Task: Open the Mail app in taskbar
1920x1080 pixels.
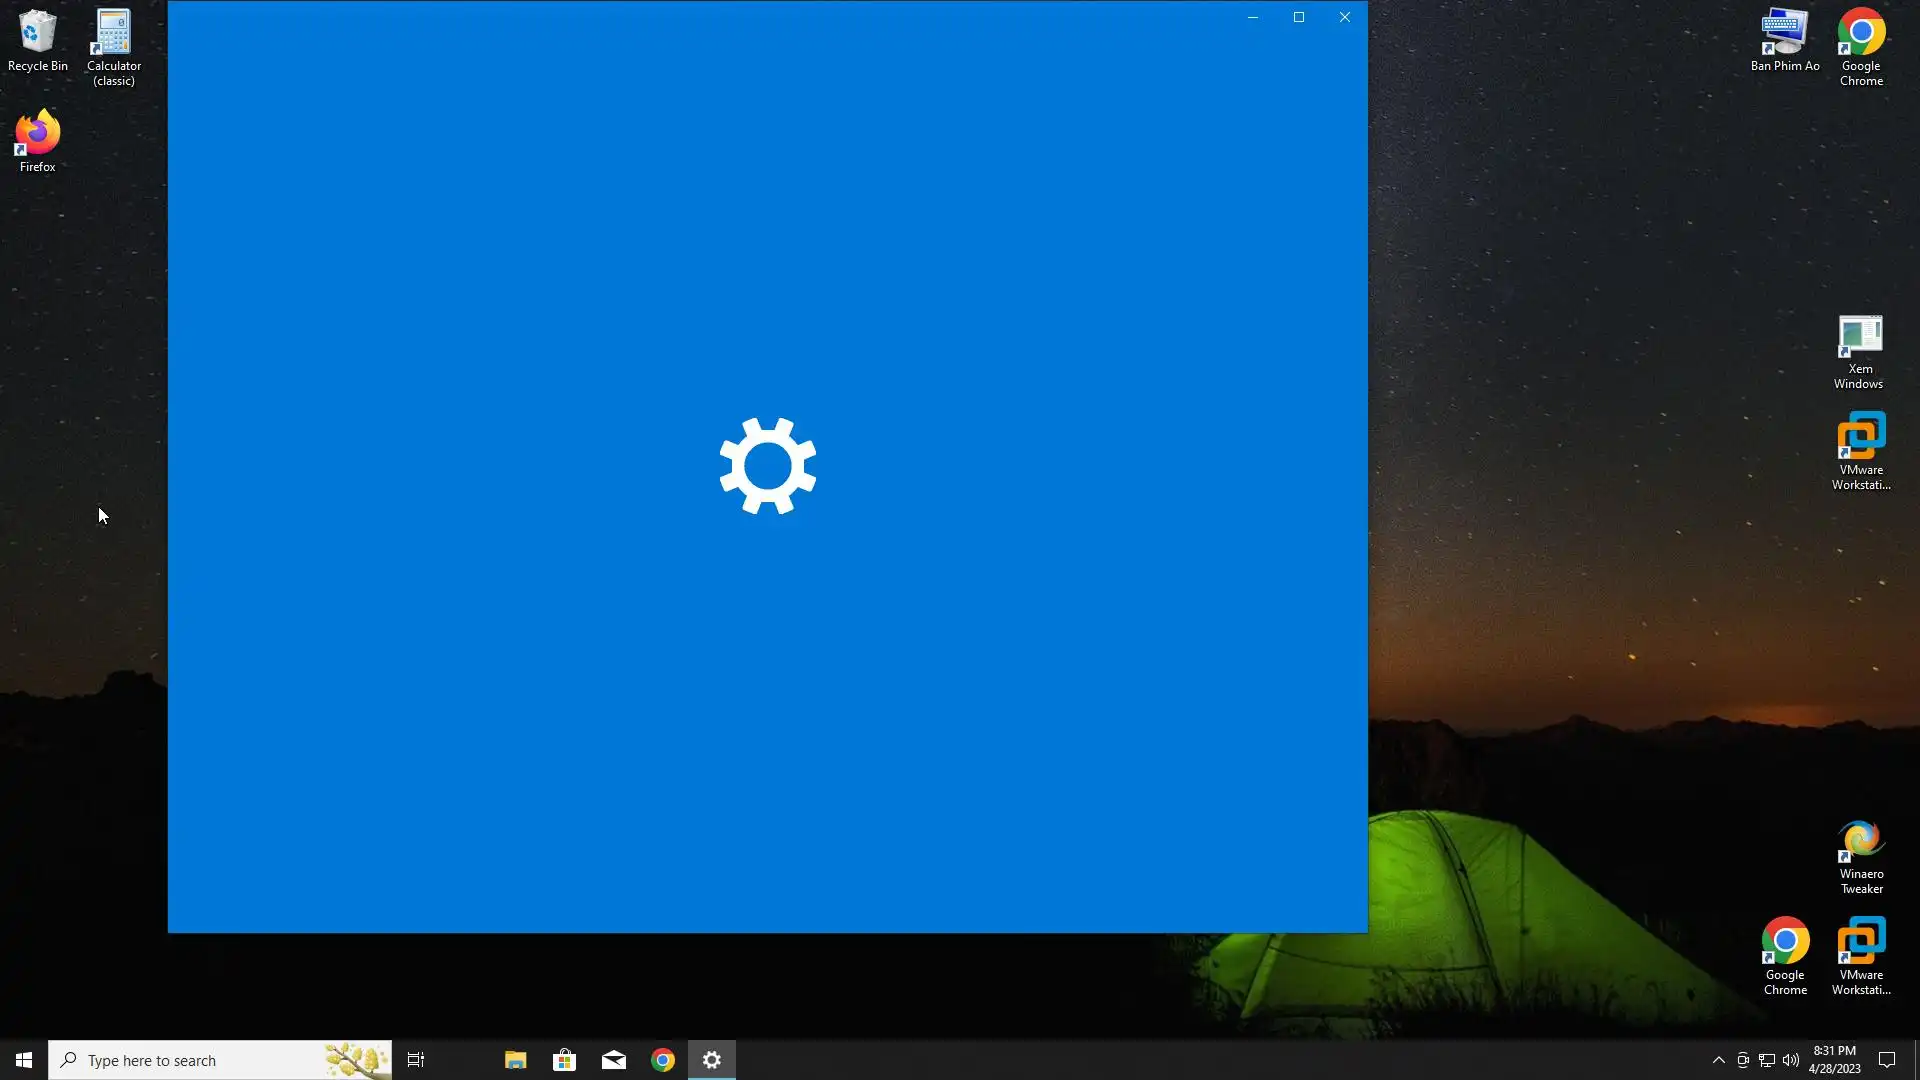Action: tap(614, 1060)
